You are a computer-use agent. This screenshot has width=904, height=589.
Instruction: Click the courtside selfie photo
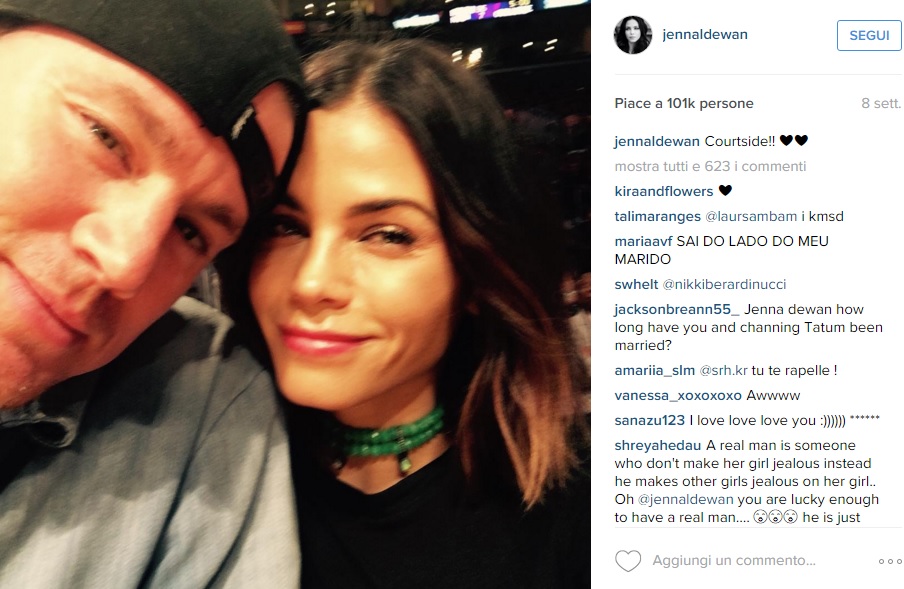(295, 294)
